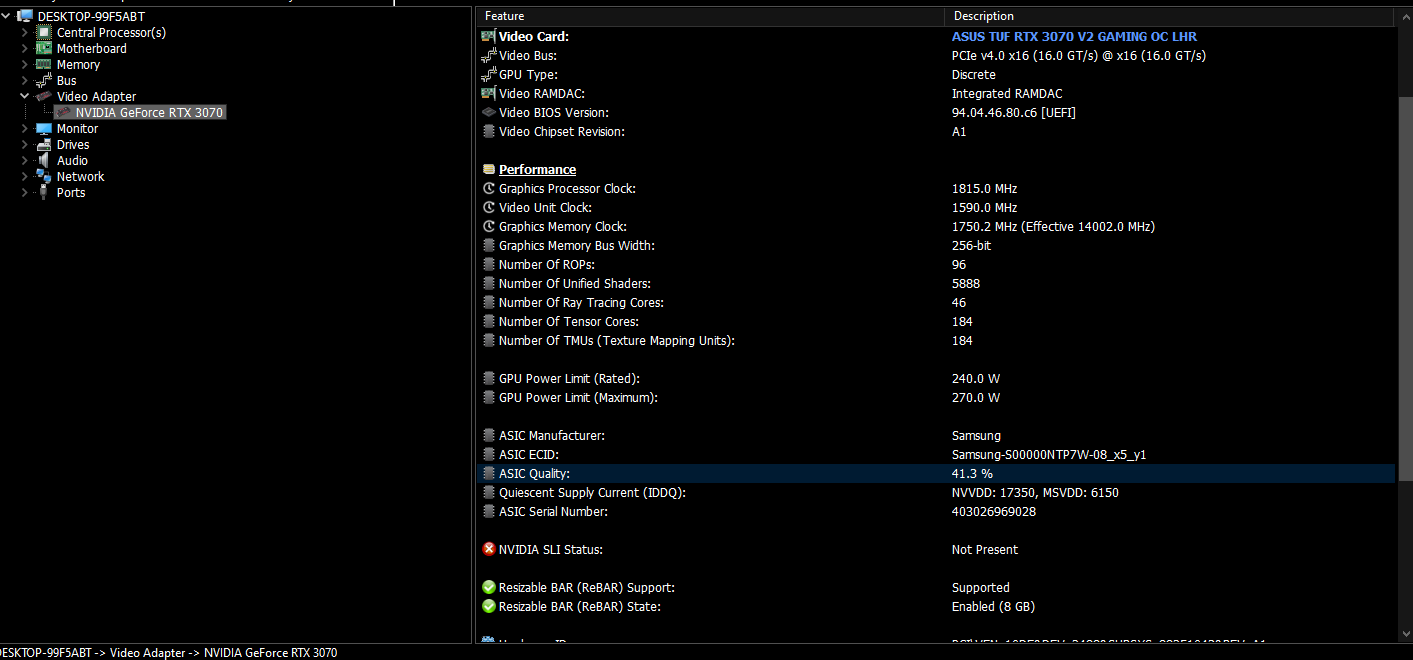Click the Central Processor(s) chip icon
1413x660 pixels.
[44, 32]
